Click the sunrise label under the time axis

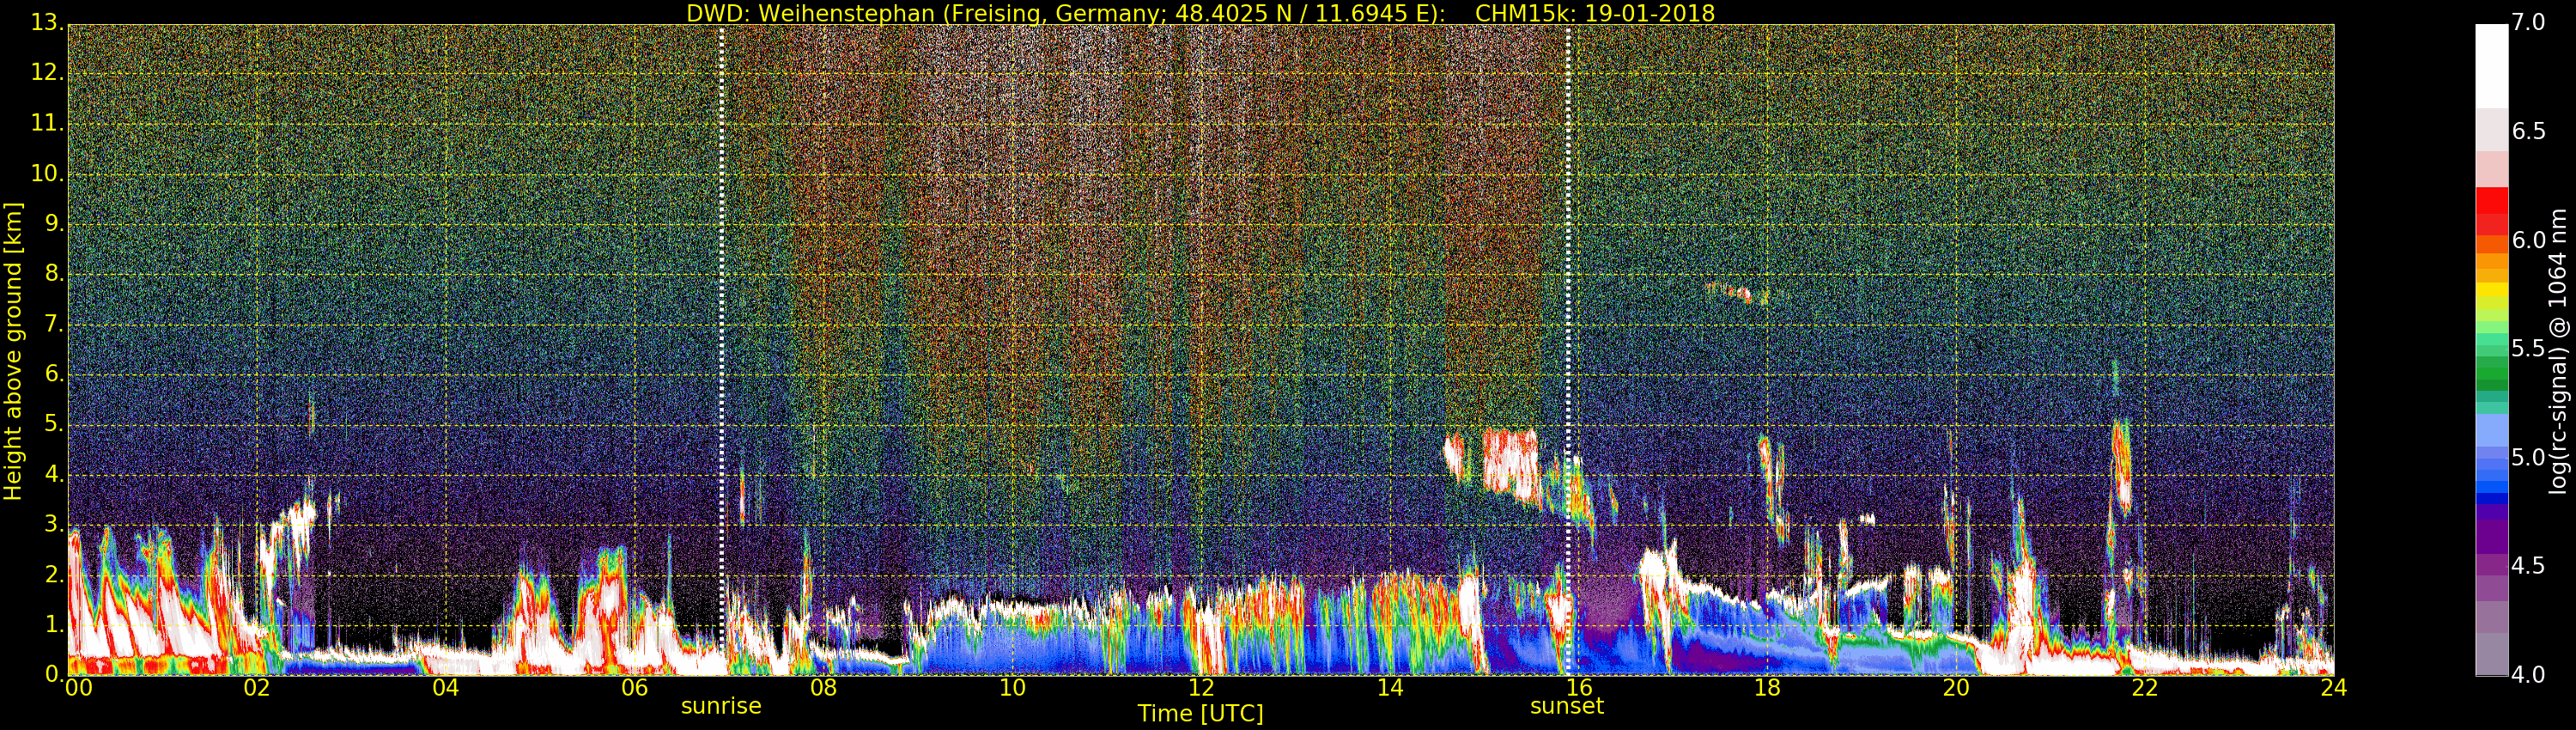pyautogui.click(x=721, y=706)
